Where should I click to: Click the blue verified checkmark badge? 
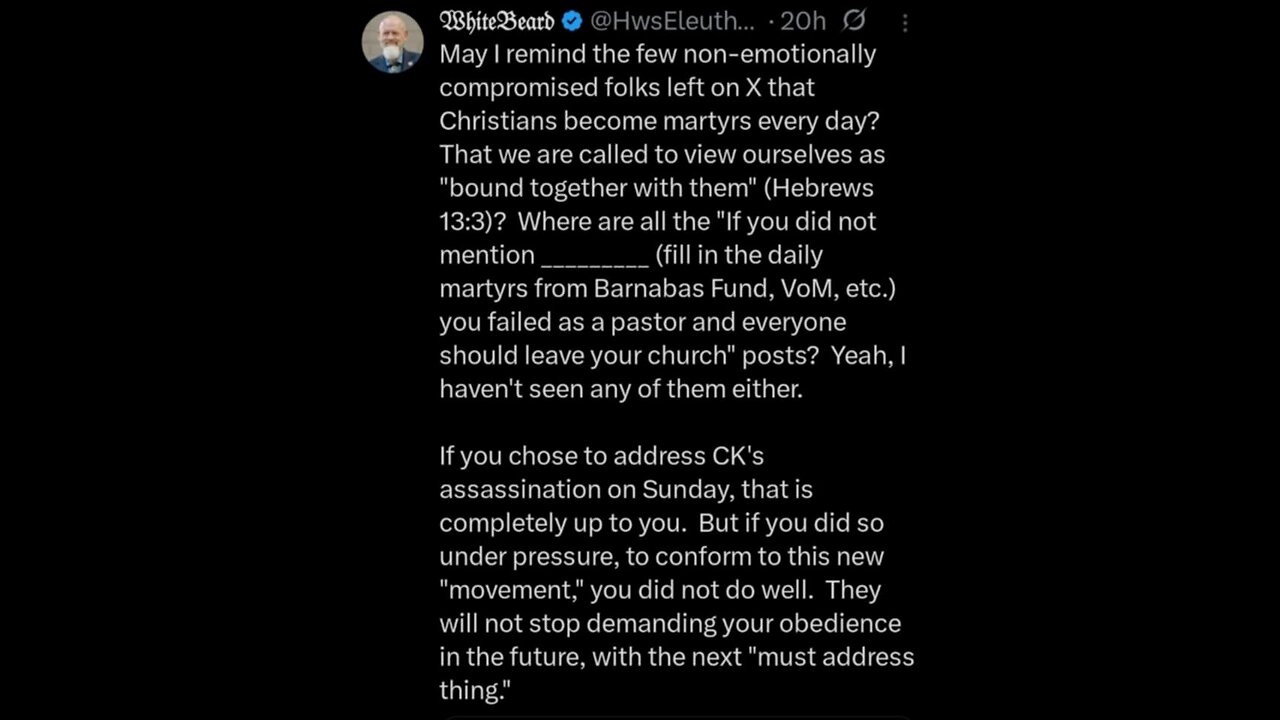coord(572,20)
